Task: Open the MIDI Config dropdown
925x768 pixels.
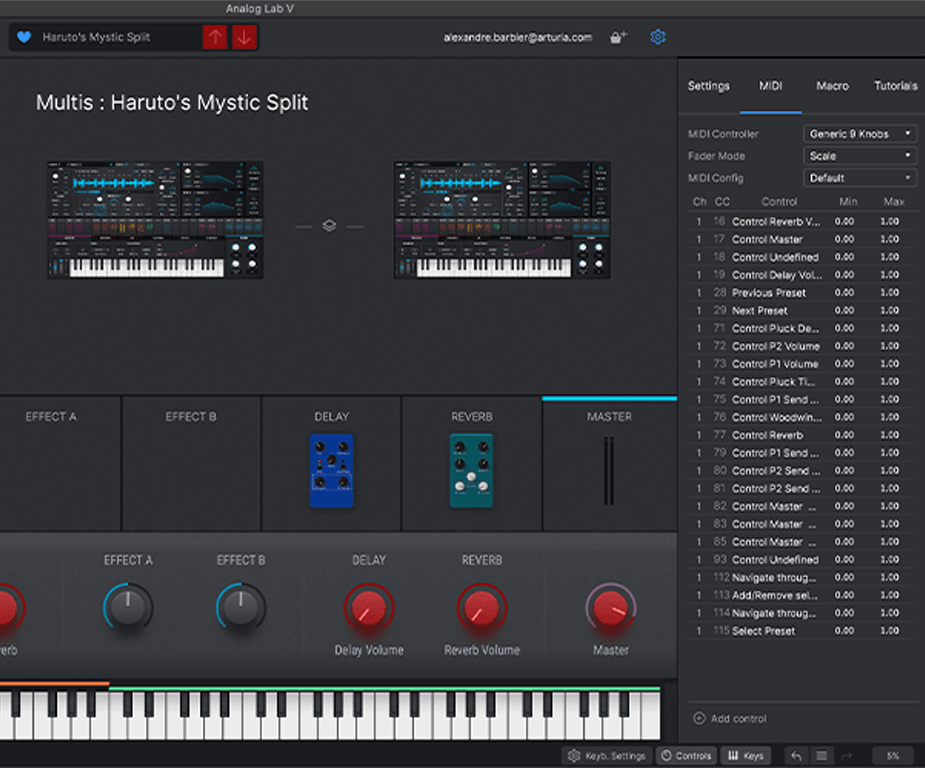Action: (860, 178)
